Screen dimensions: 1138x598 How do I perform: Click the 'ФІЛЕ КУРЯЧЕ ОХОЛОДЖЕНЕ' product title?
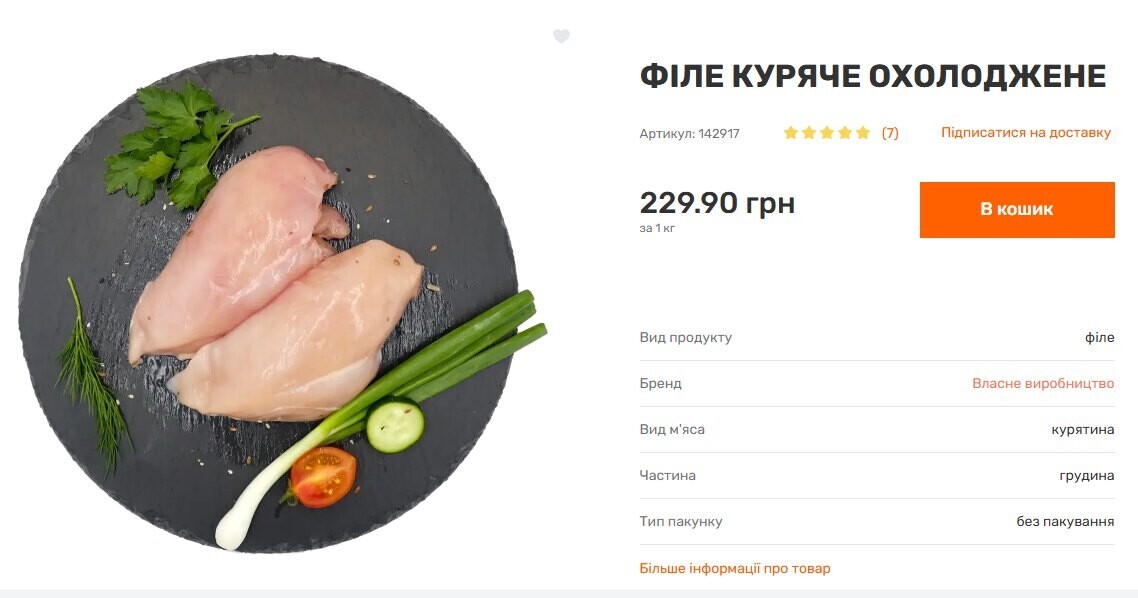pyautogui.click(x=872, y=76)
